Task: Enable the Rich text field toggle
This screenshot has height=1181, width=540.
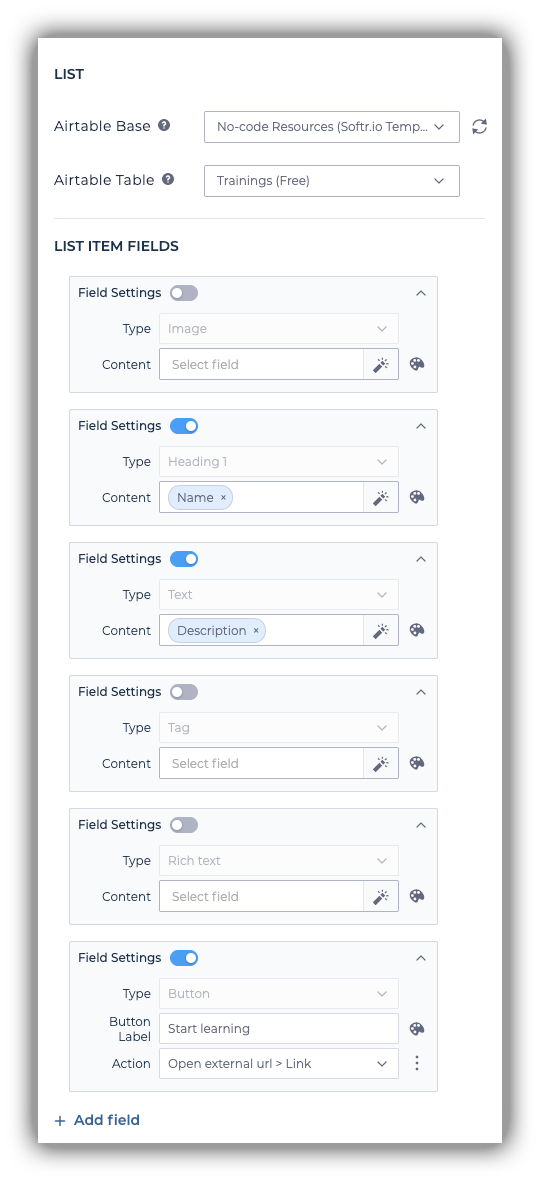Action: click(x=184, y=825)
